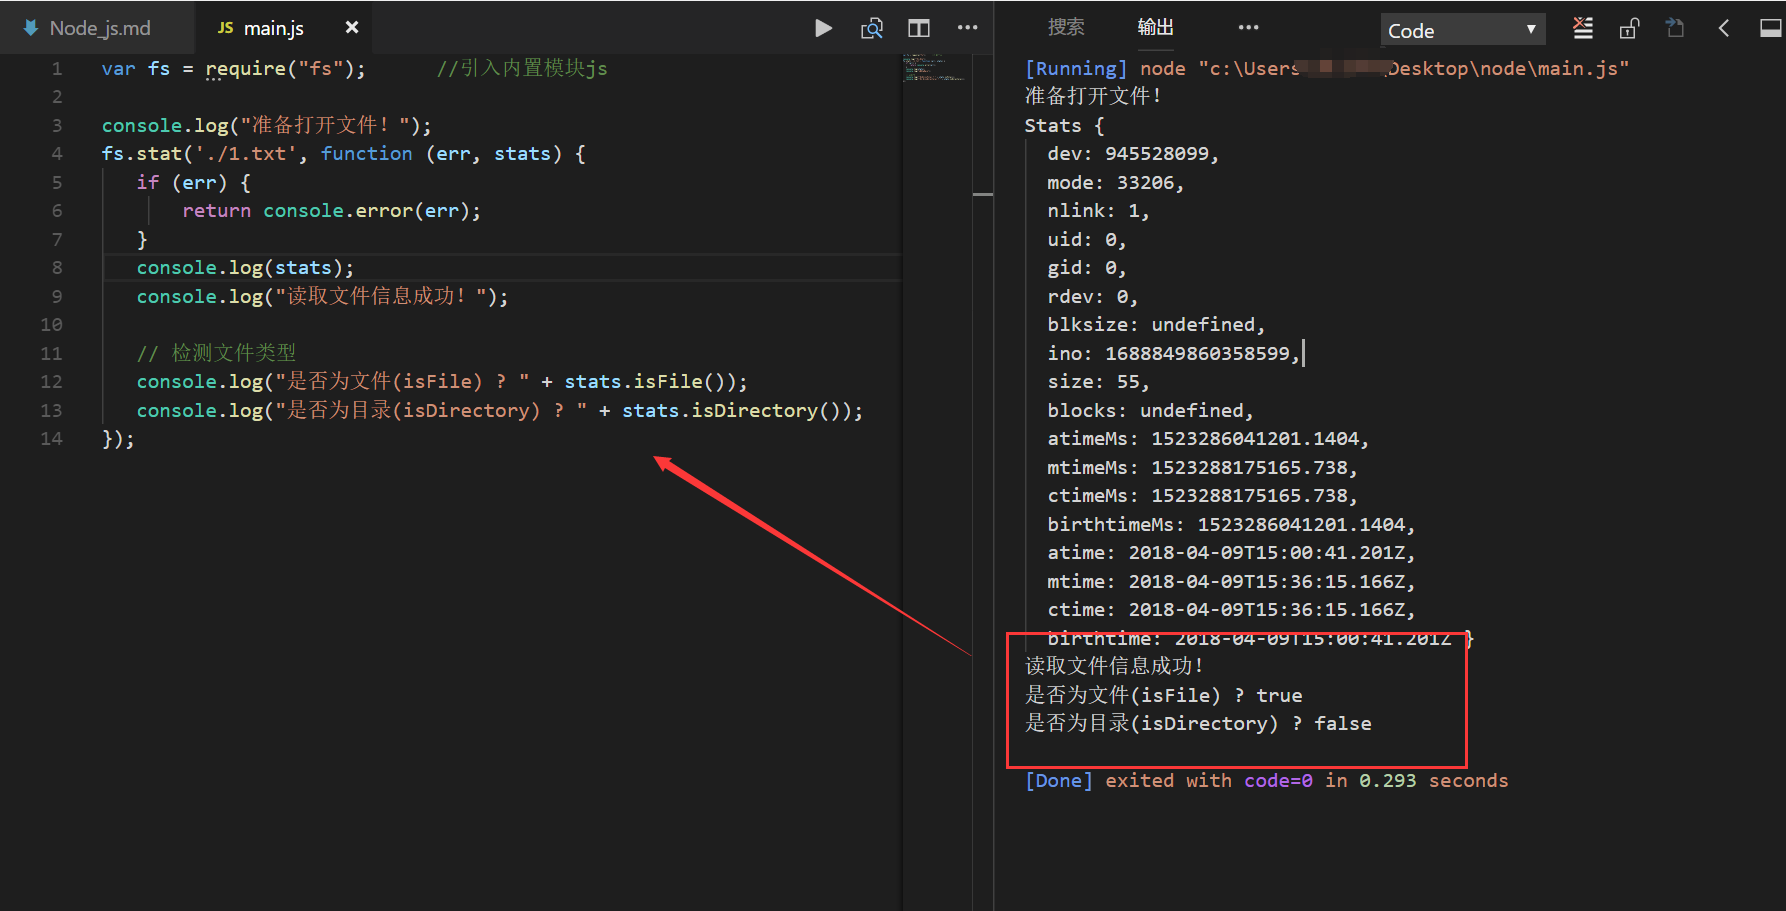Open the preview/search file icon in editor toolbar
The image size is (1786, 911).
(871, 28)
